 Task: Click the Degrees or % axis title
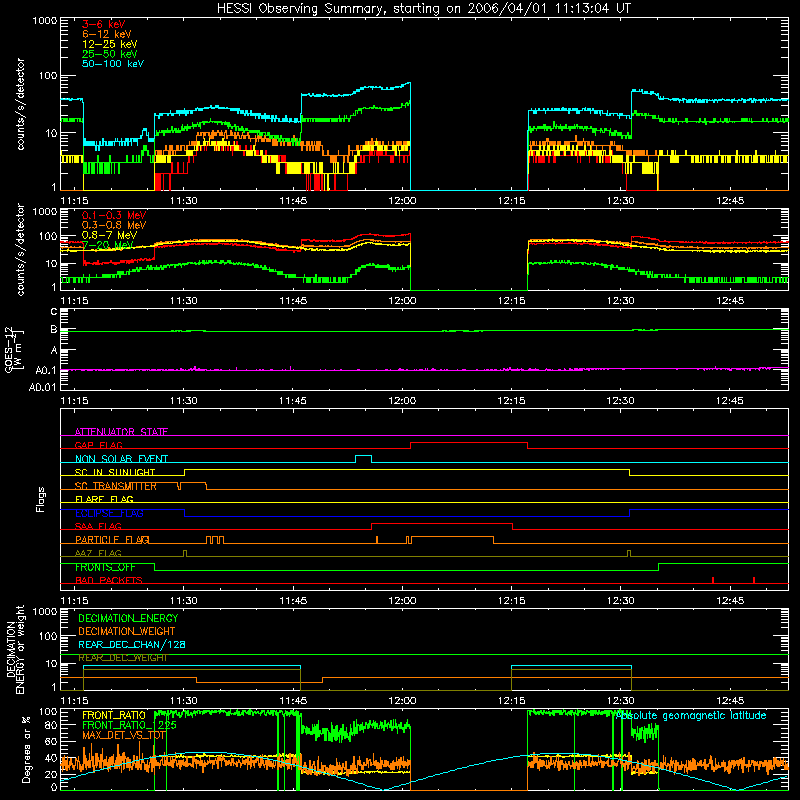26,749
